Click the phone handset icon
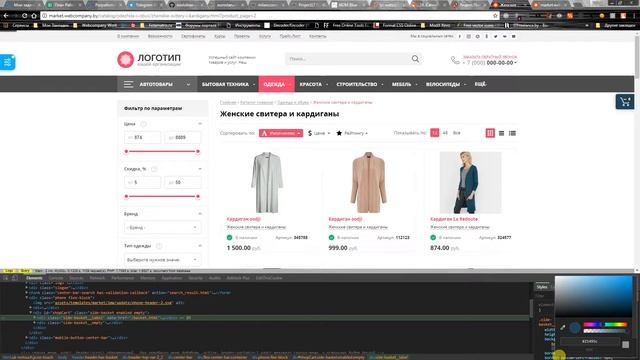Viewport: 640px width, 360px height. coord(455,60)
